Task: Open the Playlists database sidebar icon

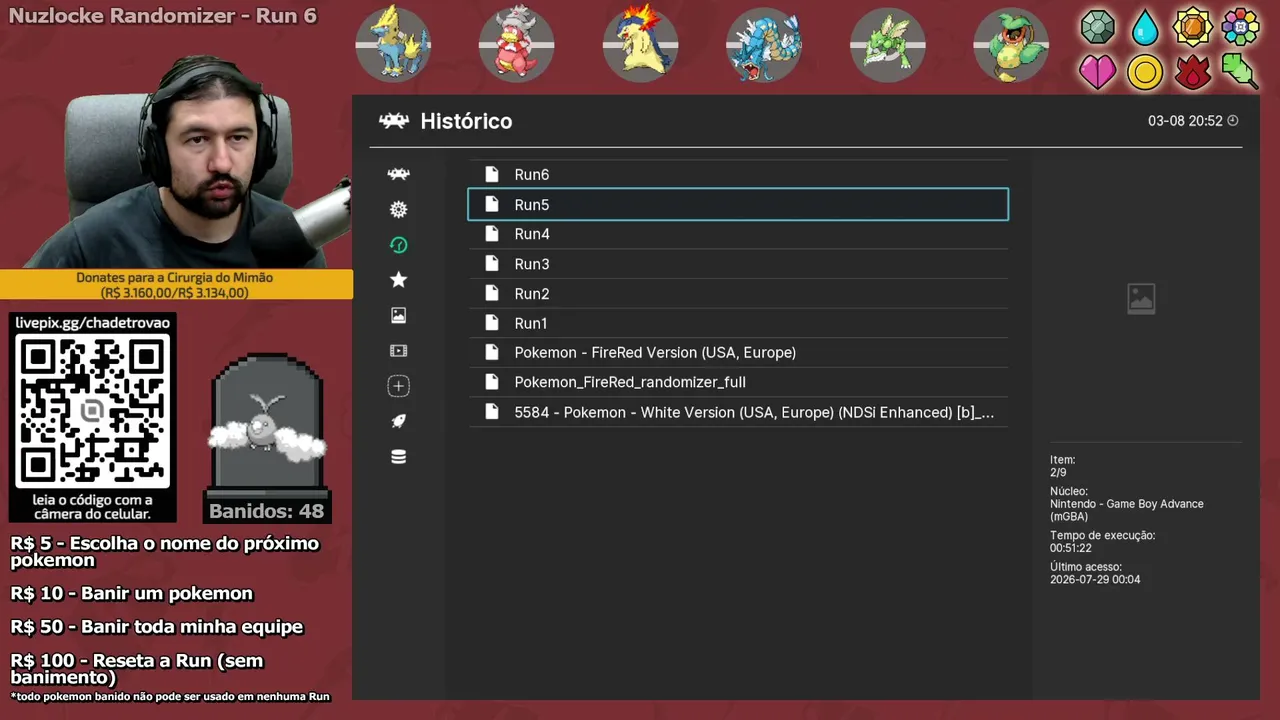Action: (398, 457)
